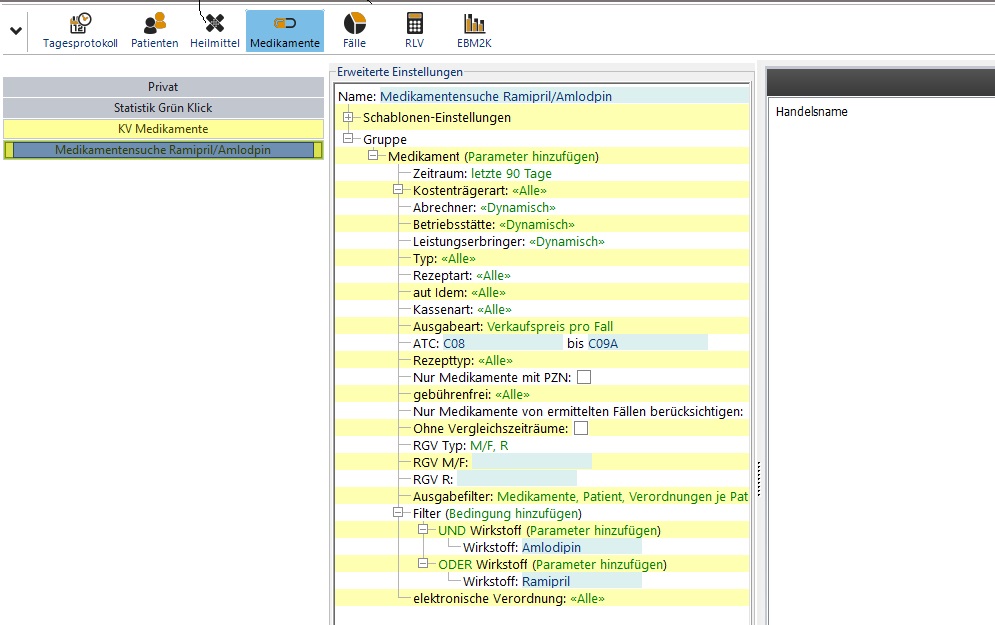Viewport: 995px width, 625px height.
Task: Enable 'Nur Medikamente mit PZN' checkbox
Action: tap(584, 378)
